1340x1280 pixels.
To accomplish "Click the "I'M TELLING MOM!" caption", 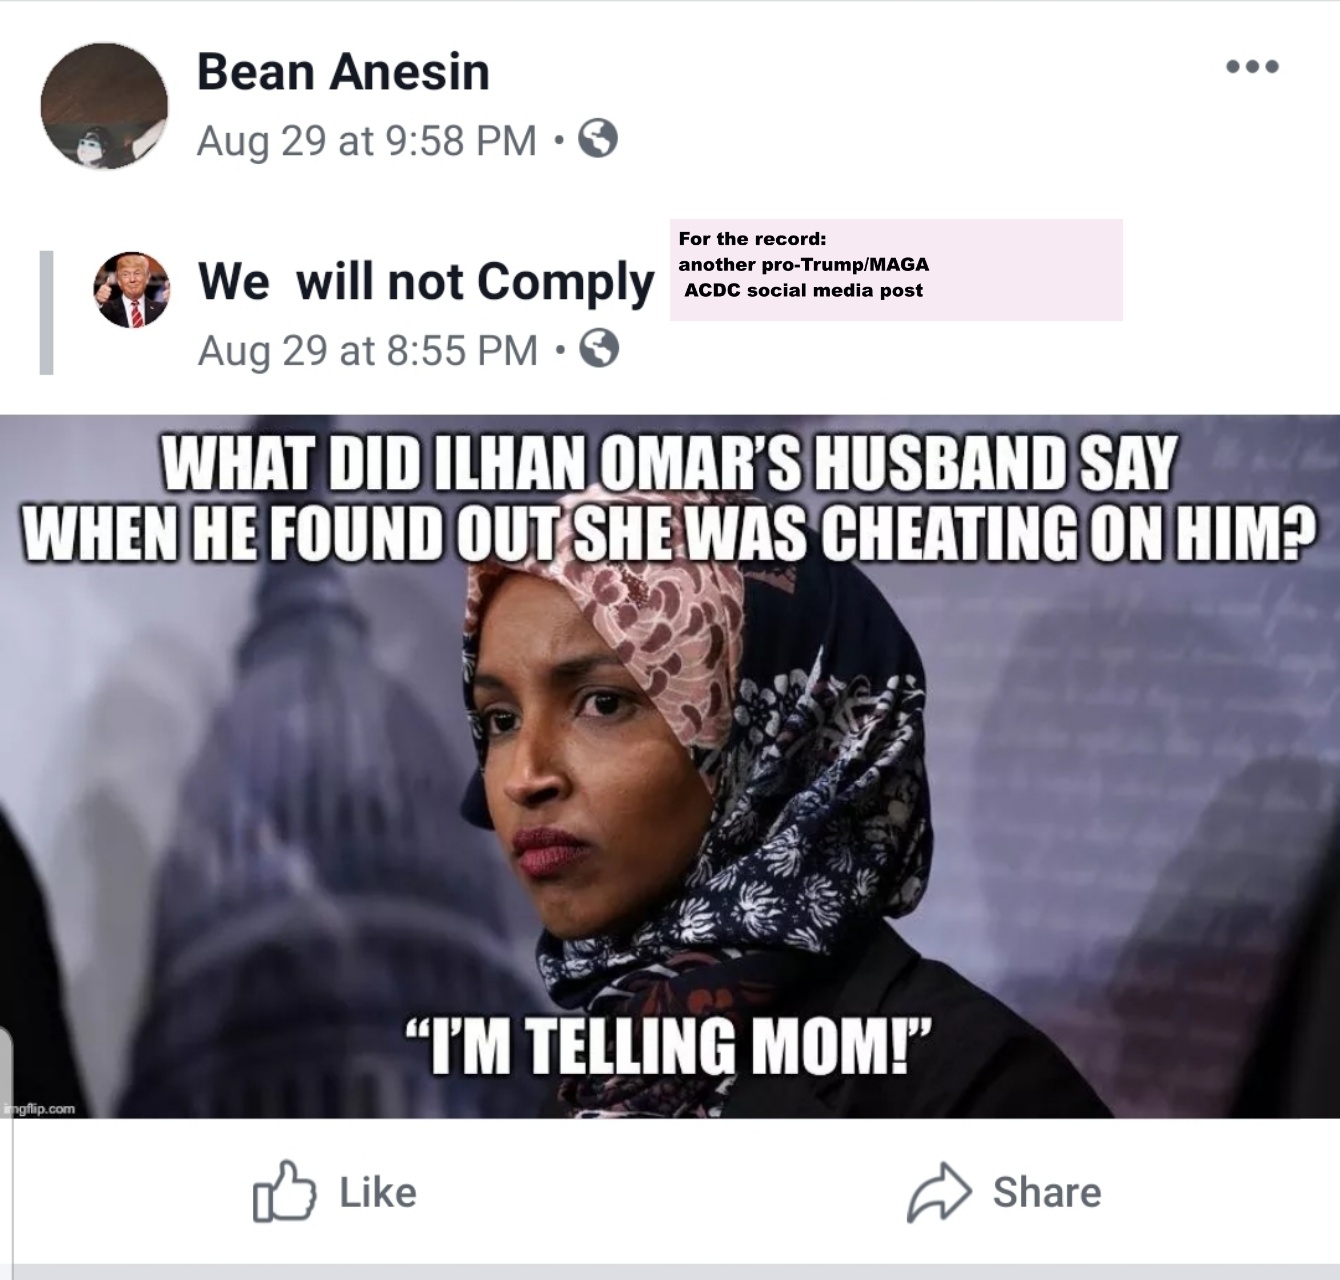I will click(668, 1044).
